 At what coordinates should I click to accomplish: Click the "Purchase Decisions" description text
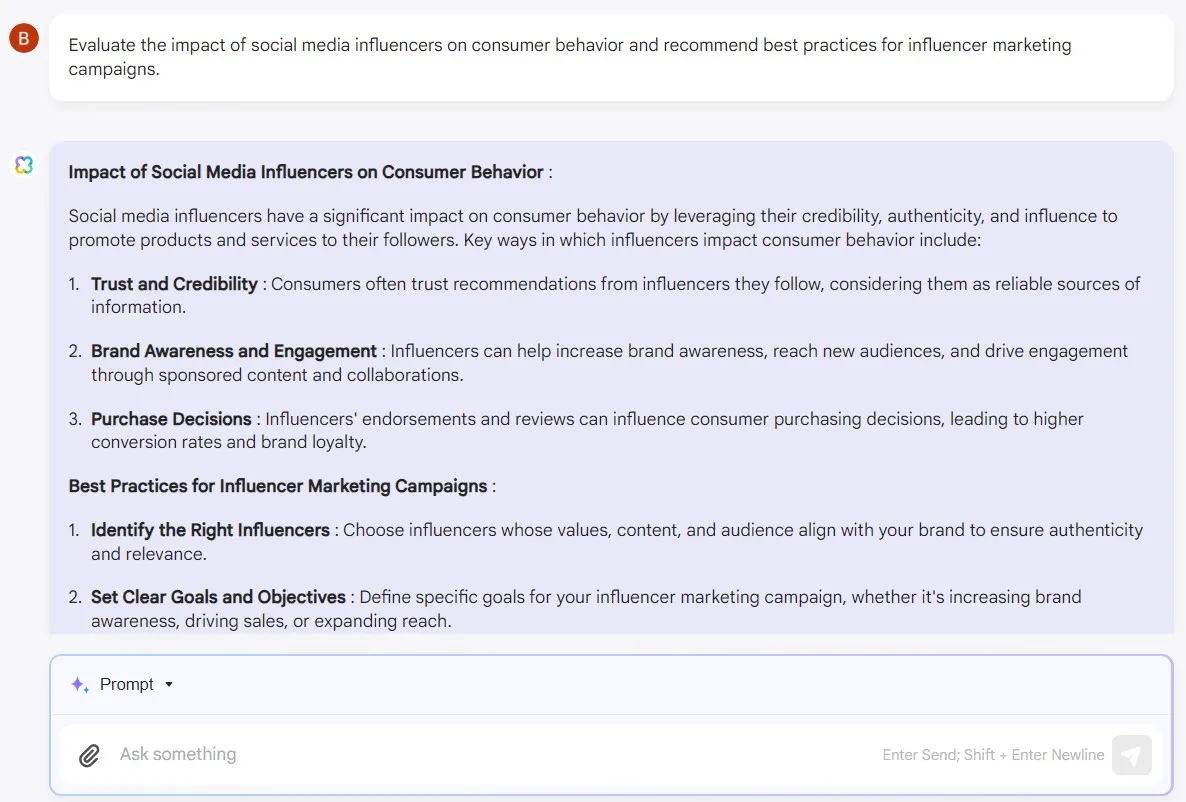coord(674,420)
